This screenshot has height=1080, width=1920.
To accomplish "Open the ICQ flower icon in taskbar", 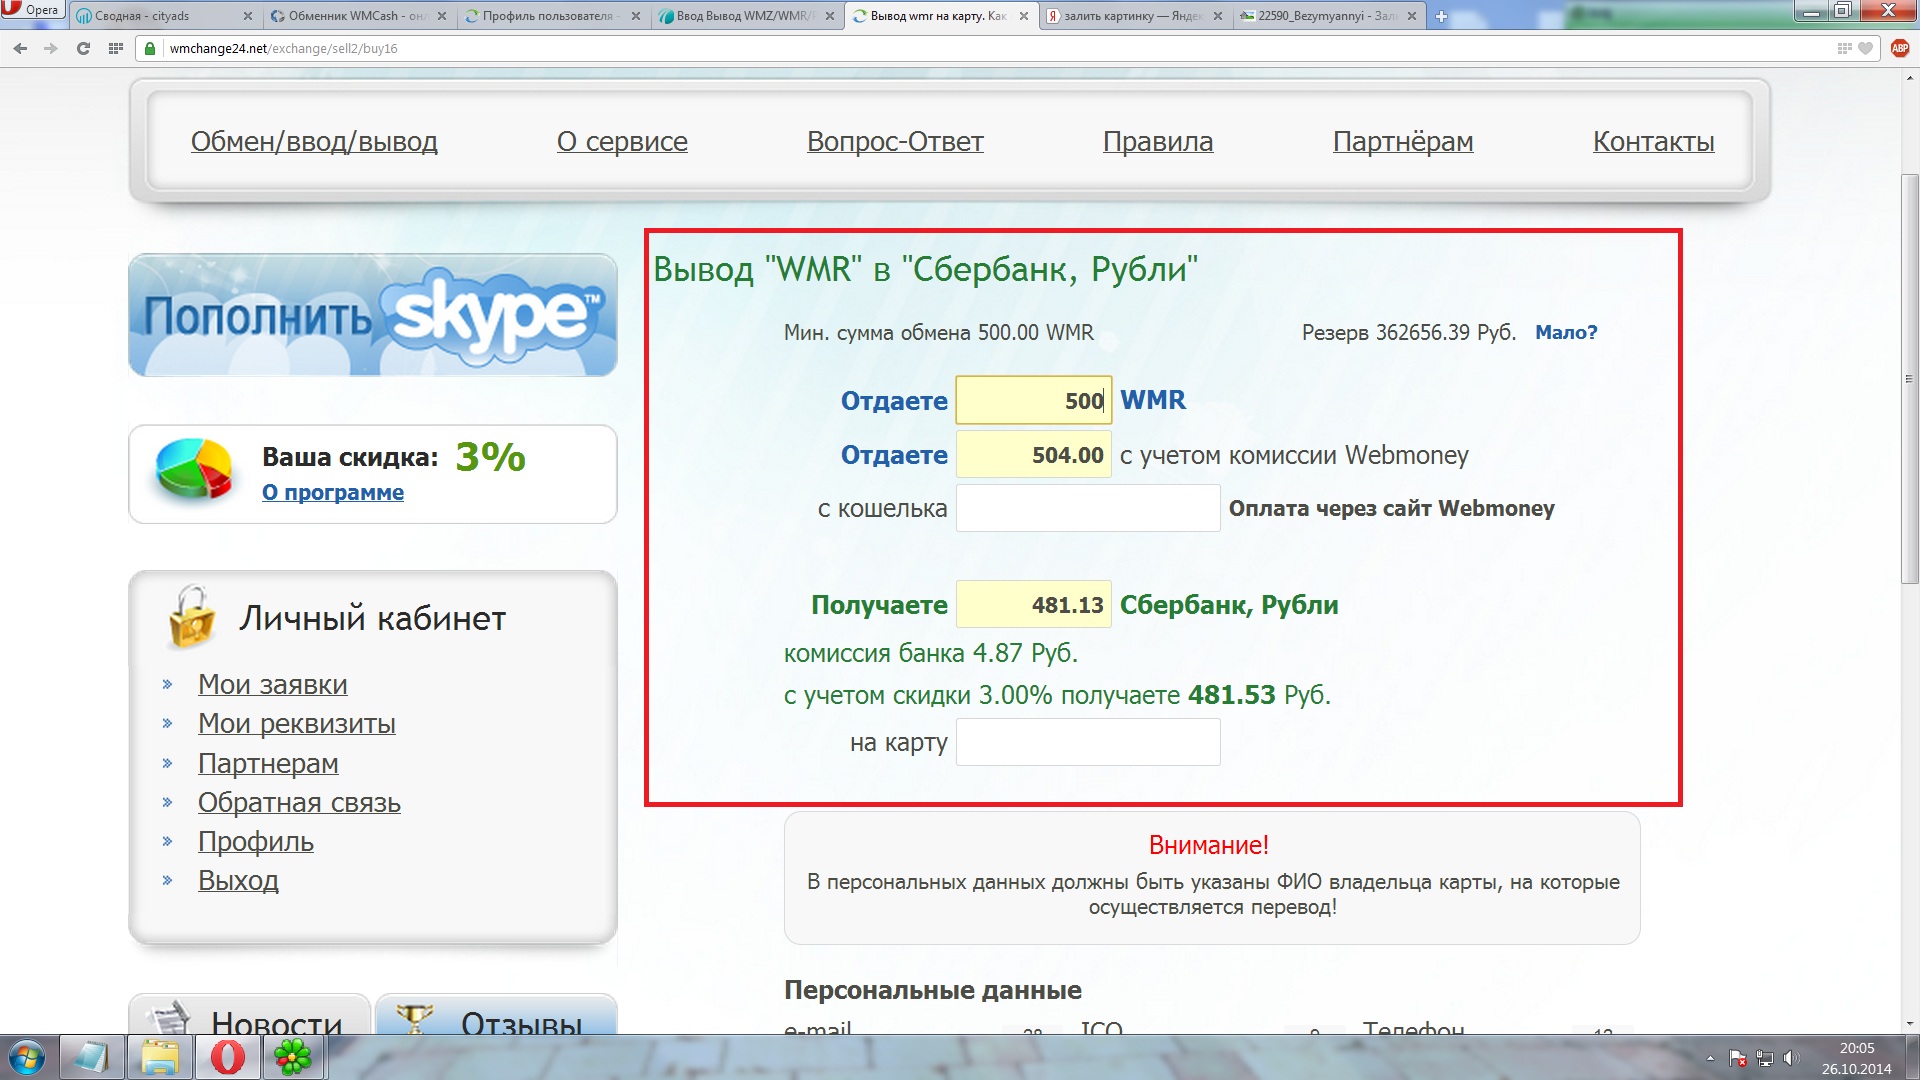I will (294, 1058).
